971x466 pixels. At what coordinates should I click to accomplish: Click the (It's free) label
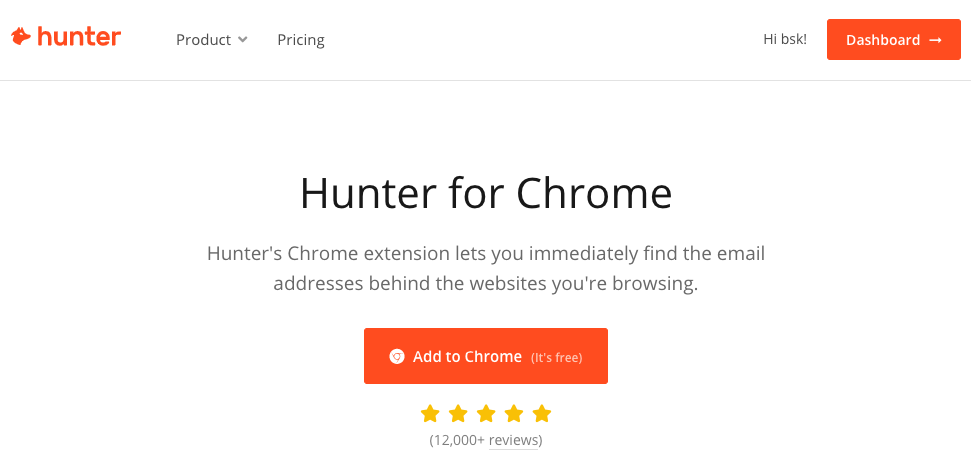[x=557, y=358]
